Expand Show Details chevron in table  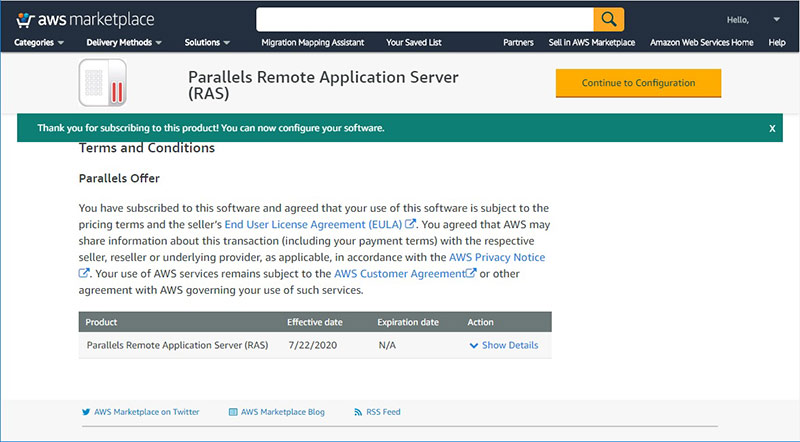tap(473, 346)
